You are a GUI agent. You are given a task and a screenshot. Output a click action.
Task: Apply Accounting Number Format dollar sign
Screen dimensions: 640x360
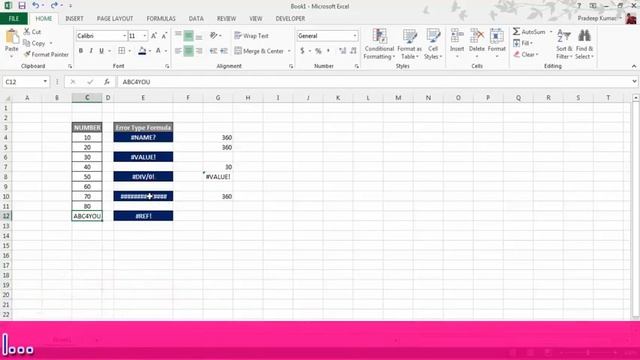click(302, 51)
